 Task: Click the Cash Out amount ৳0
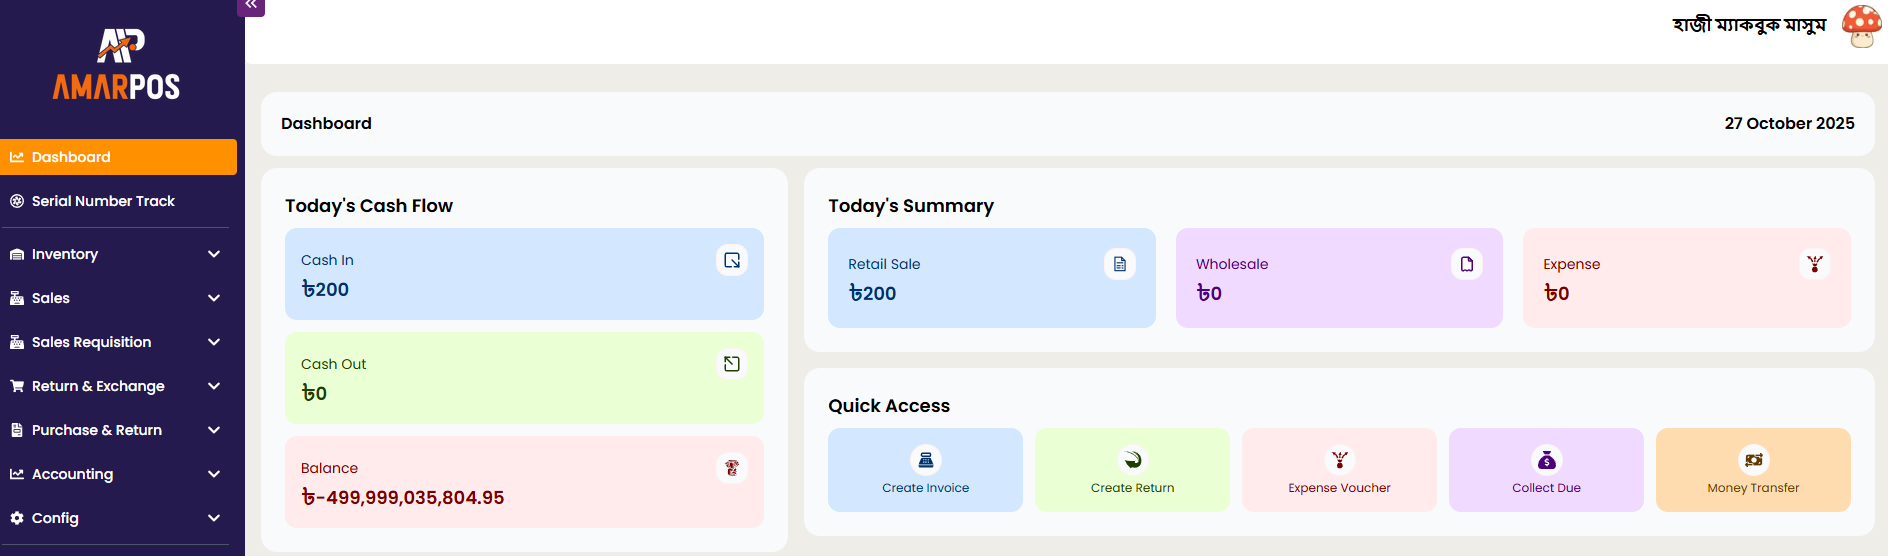click(x=314, y=394)
